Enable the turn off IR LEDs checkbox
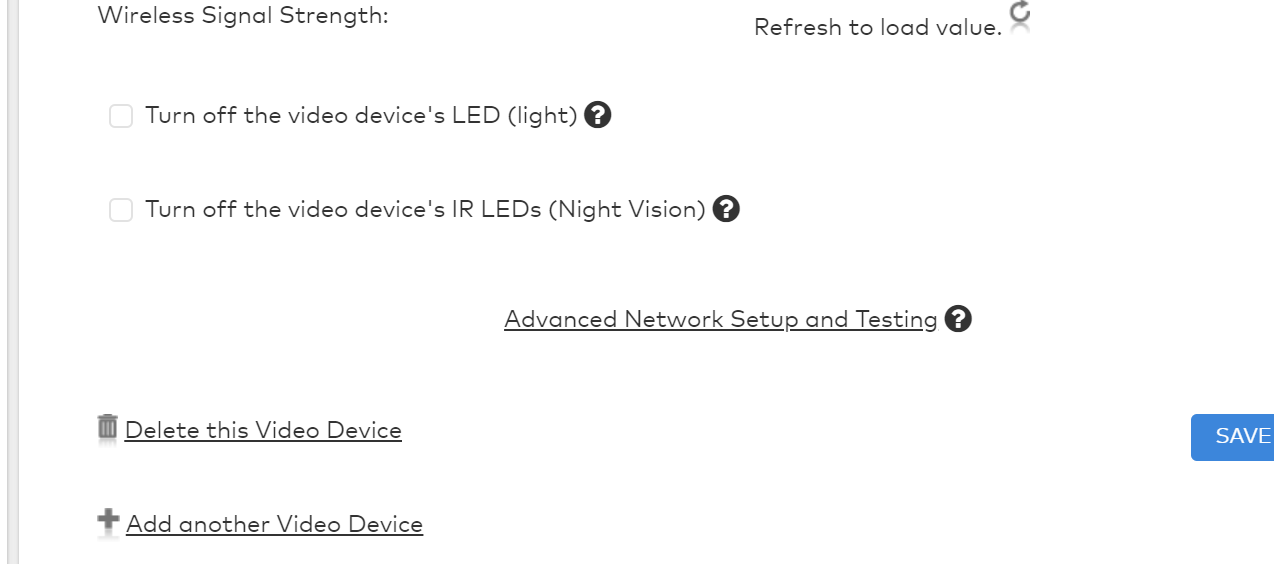 click(121, 210)
